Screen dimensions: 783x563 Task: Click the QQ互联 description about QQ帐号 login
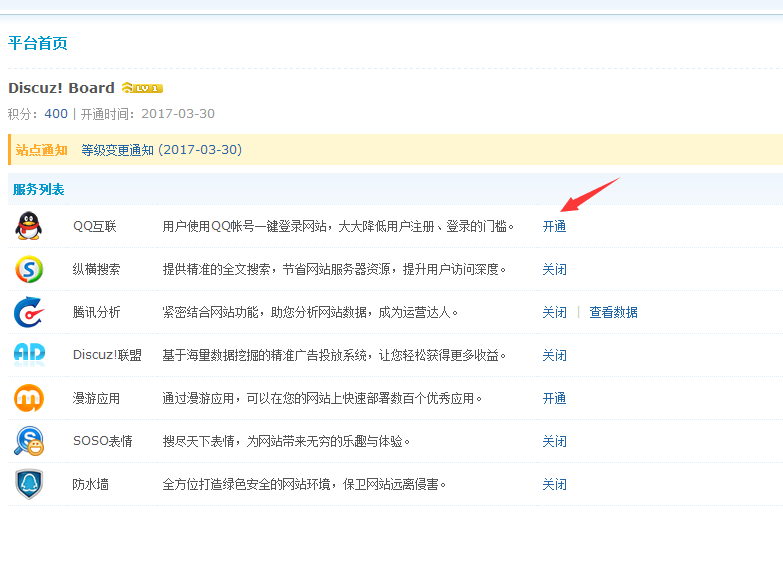click(x=338, y=227)
